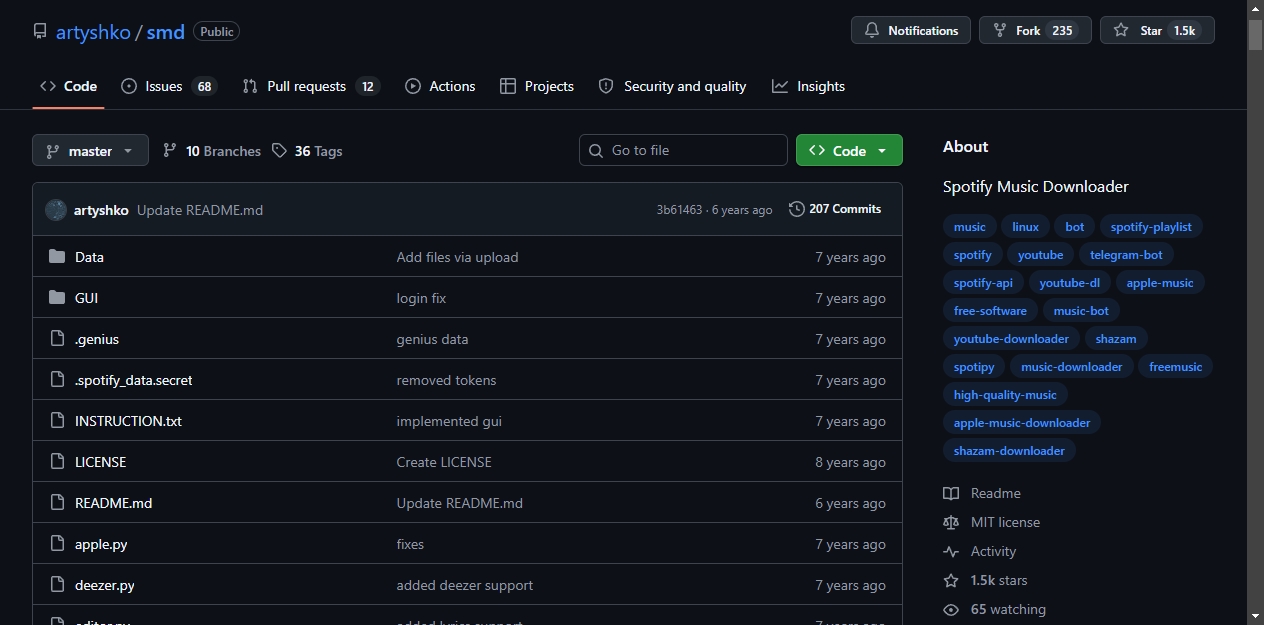Viewport: 1264px width, 625px height.
Task: Open 'removed tokens' commit message
Action: click(x=446, y=380)
